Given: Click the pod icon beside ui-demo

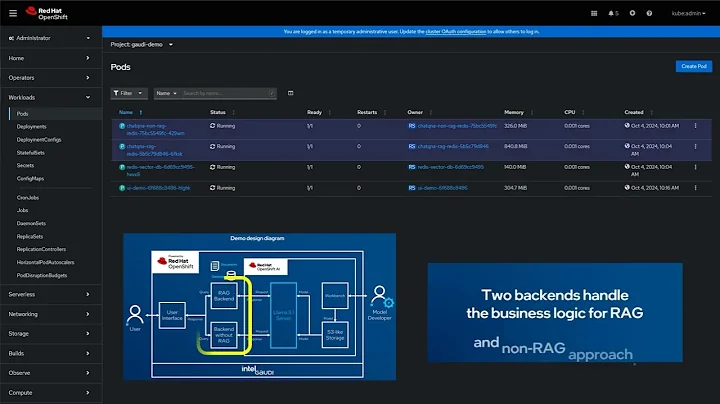Looking at the screenshot, I should coord(122,188).
